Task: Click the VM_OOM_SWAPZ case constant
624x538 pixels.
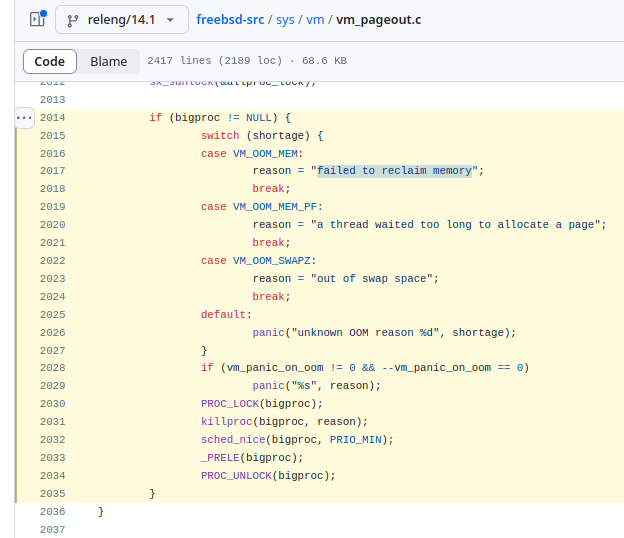Action: point(273,260)
